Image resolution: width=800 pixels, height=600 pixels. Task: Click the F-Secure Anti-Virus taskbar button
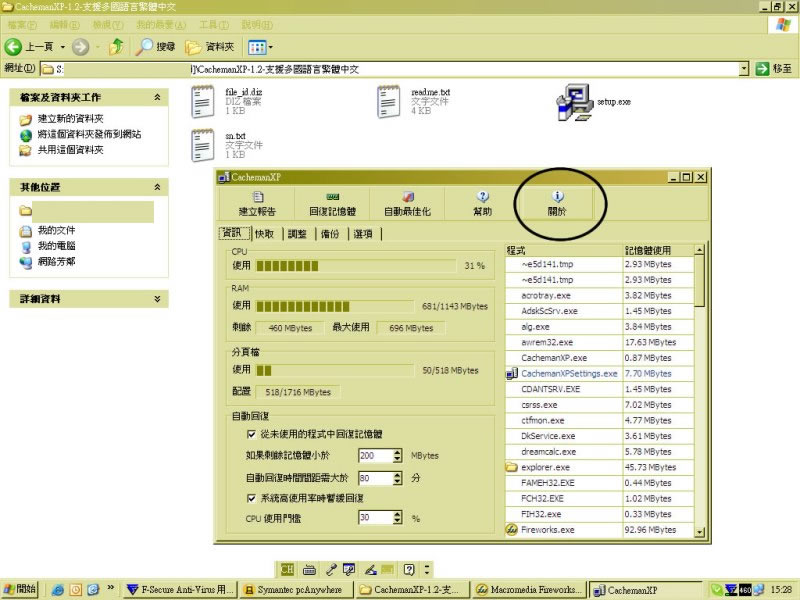click(181, 589)
